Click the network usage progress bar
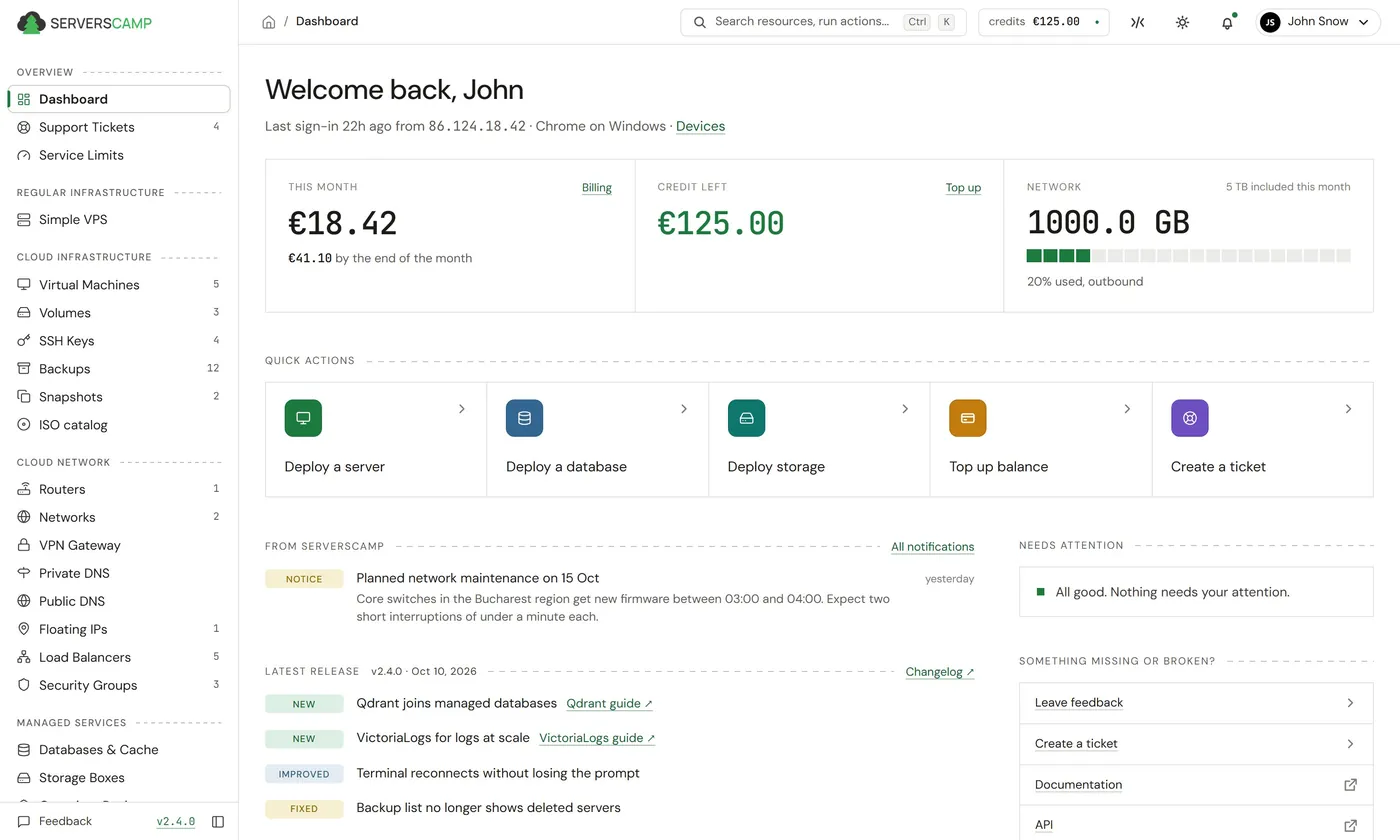 (x=1188, y=256)
